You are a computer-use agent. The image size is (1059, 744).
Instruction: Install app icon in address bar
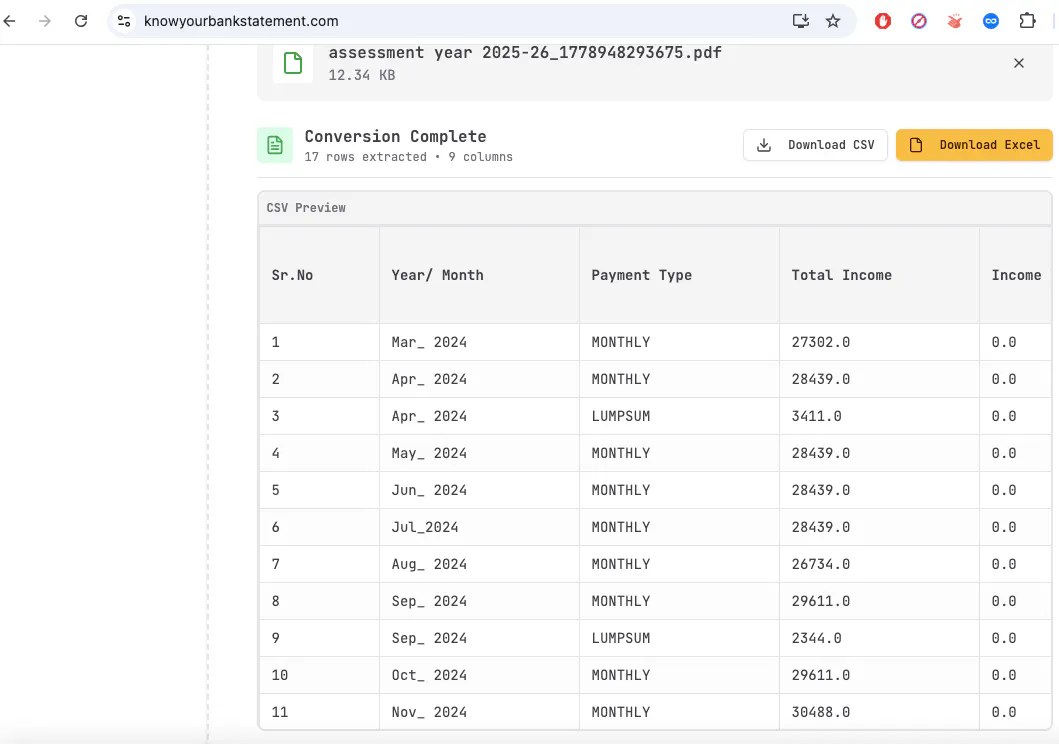tap(800, 21)
